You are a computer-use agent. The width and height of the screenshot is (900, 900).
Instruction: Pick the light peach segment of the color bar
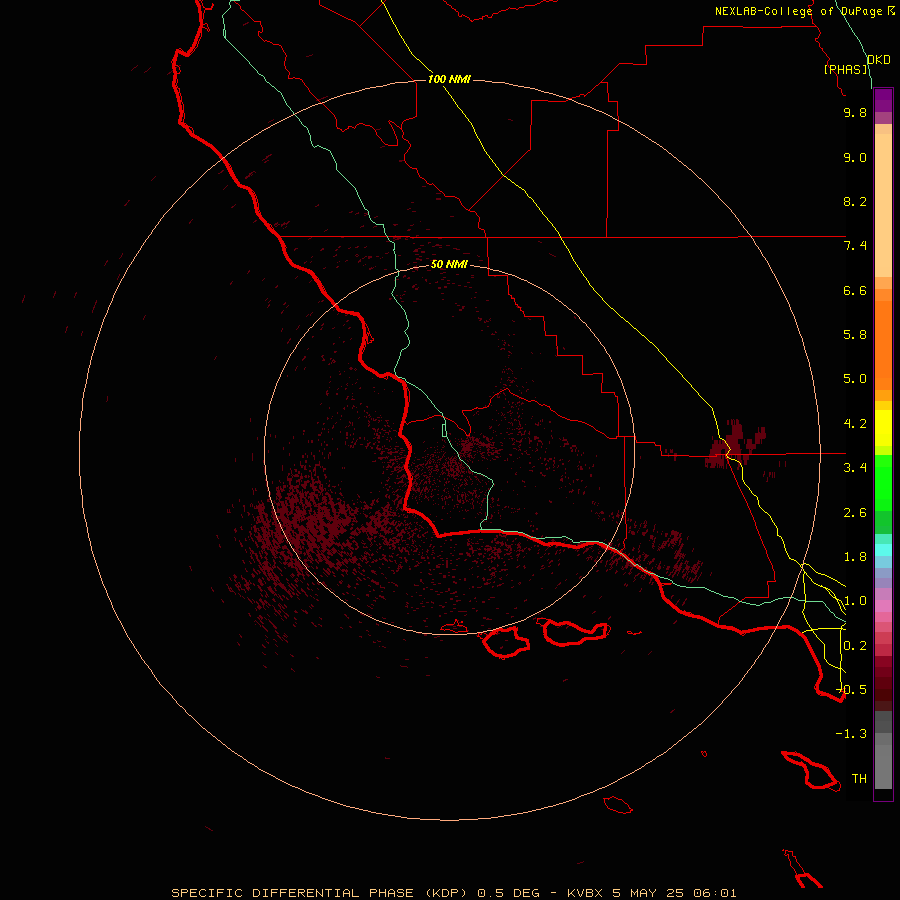[883, 205]
